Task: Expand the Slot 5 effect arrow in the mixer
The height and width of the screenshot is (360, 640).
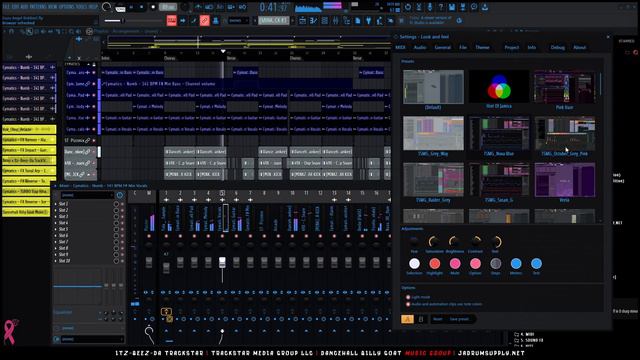Action: point(56,229)
